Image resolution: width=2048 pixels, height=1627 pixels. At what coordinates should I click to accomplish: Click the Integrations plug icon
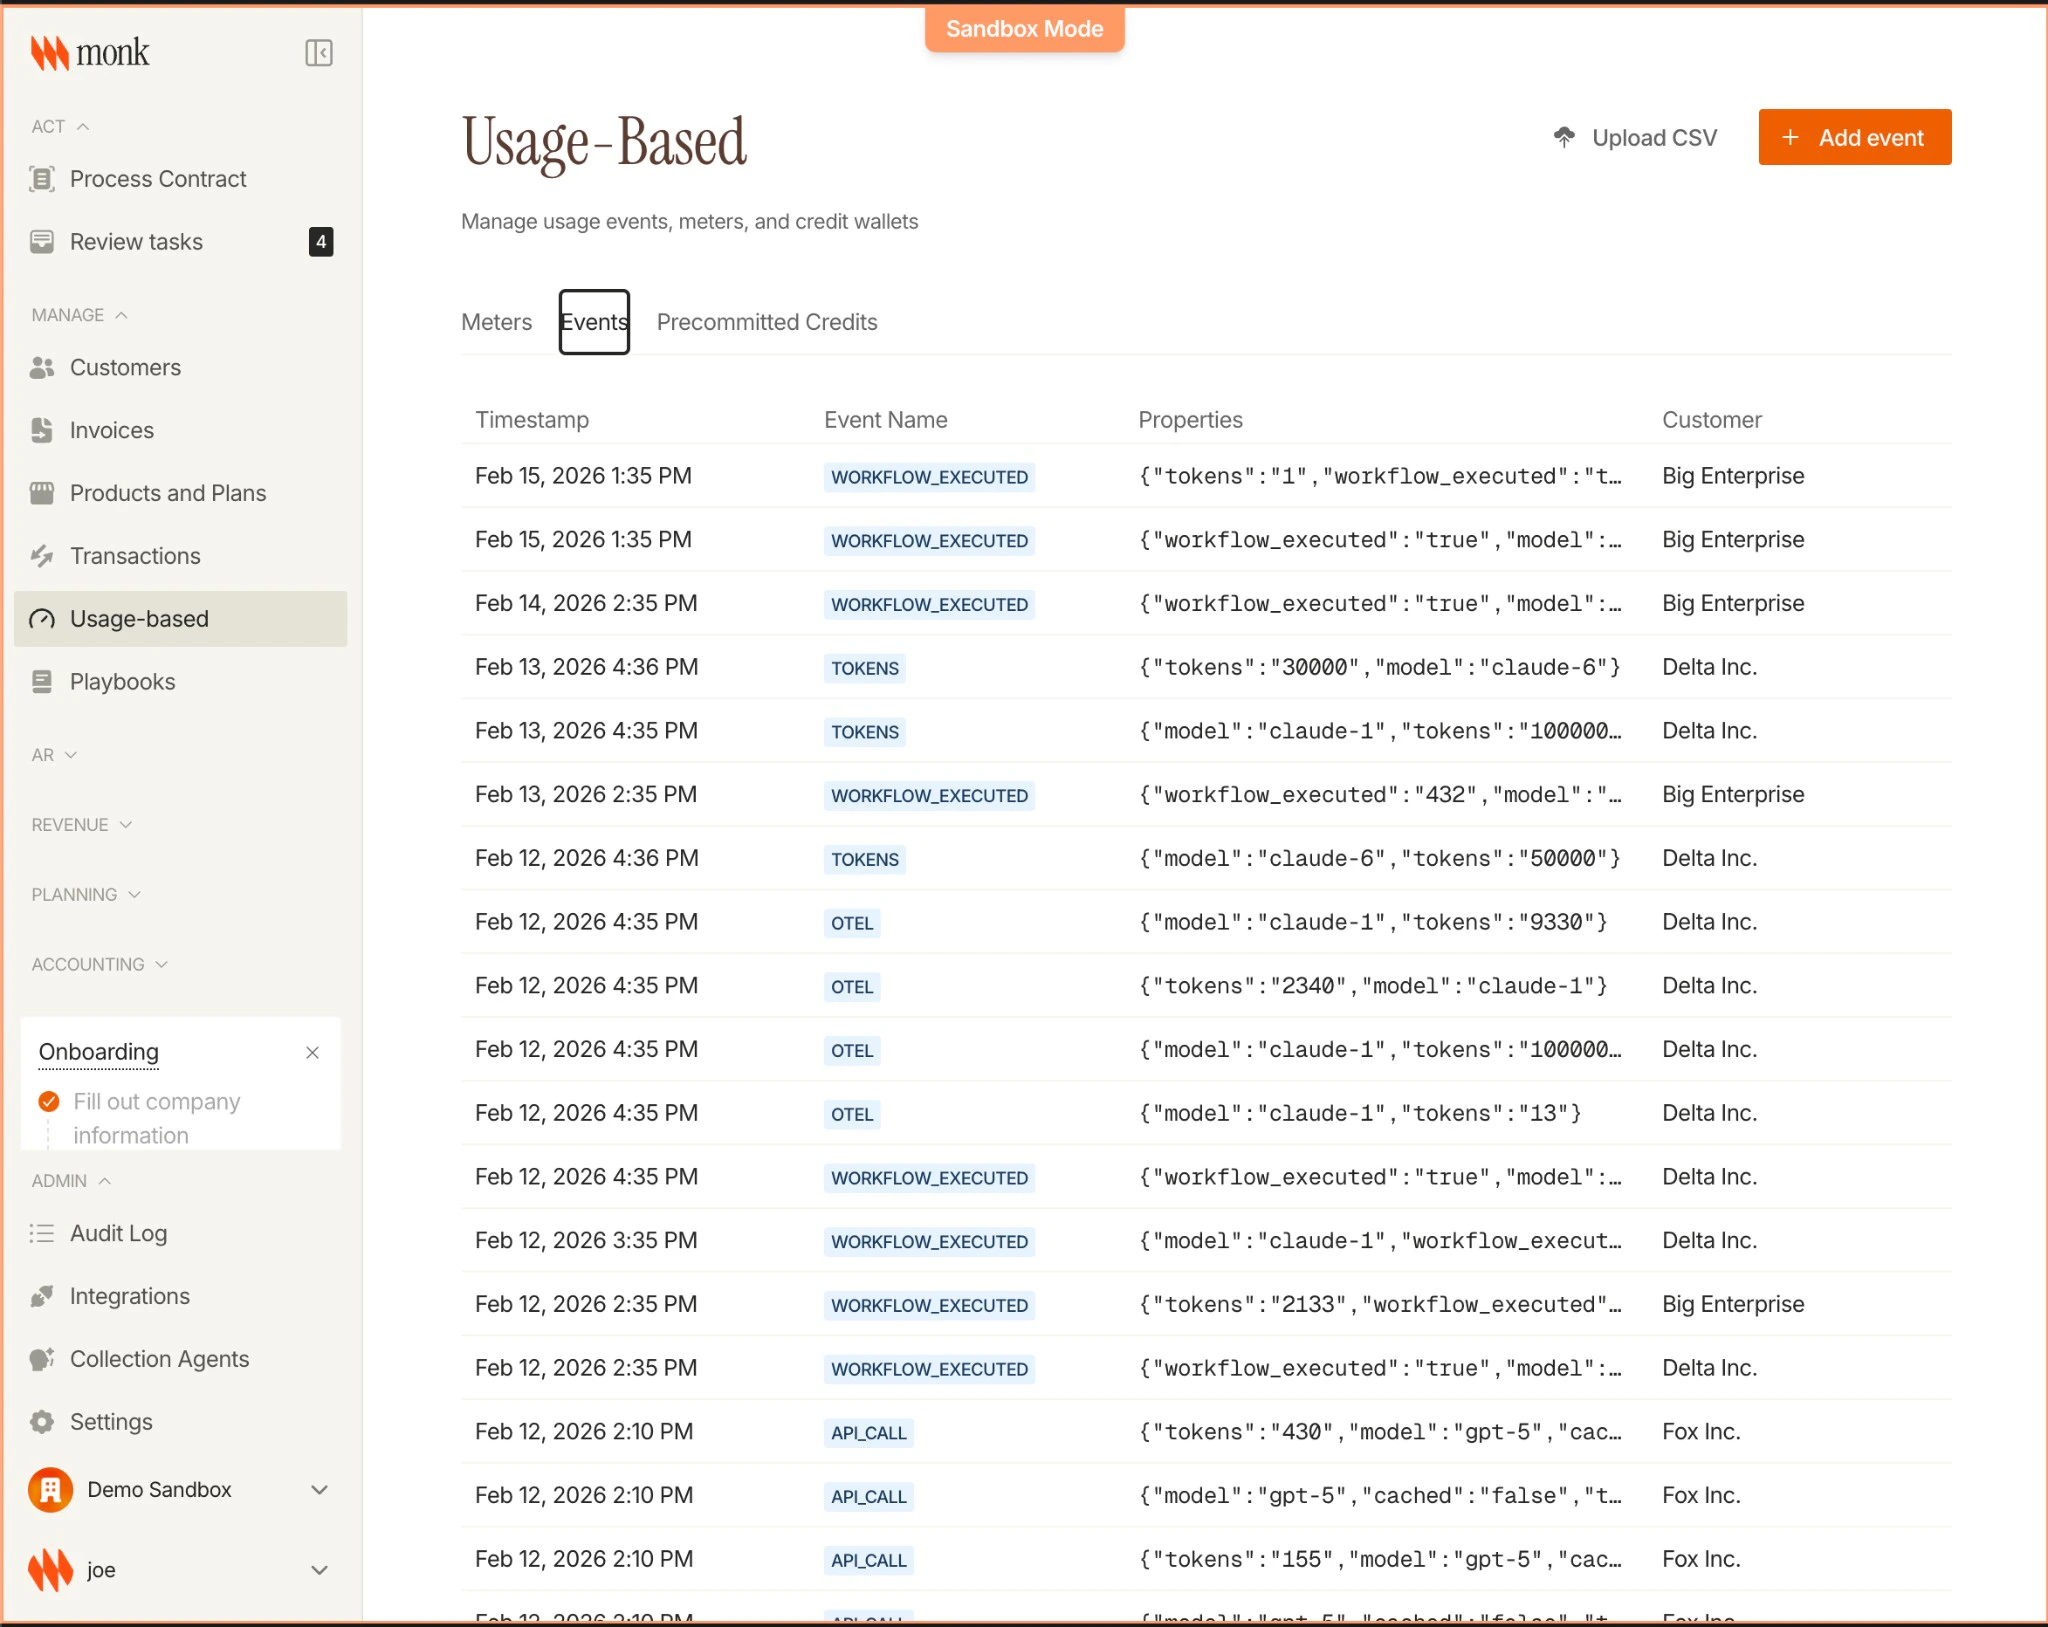coord(42,1296)
